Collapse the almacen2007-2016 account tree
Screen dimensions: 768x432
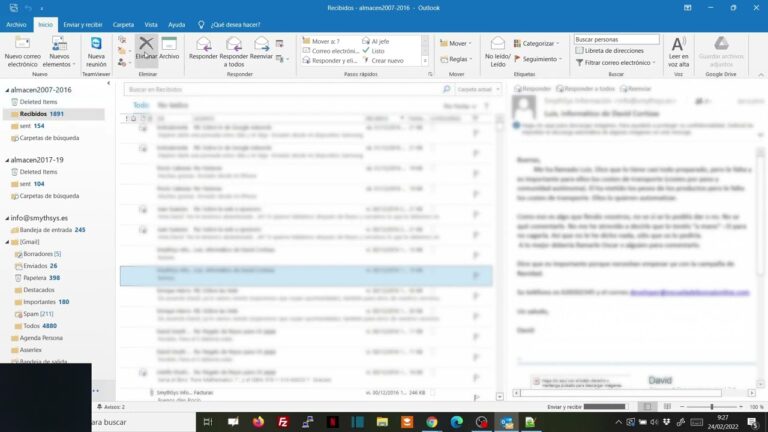pos(7,90)
